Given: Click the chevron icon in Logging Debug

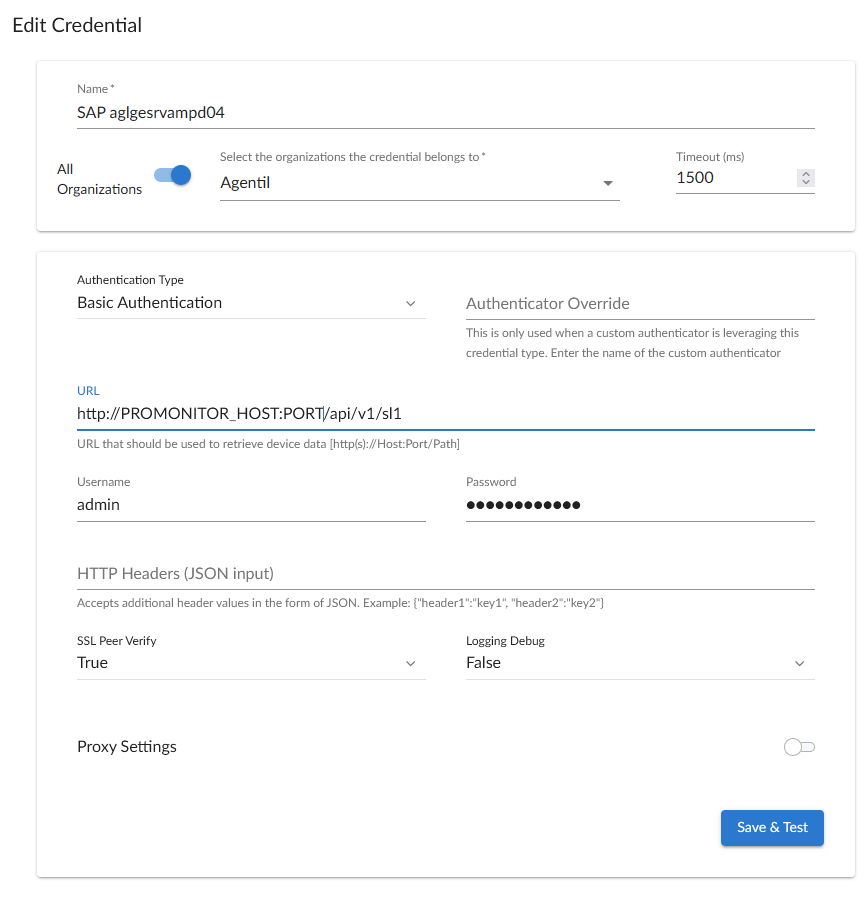Looking at the screenshot, I should 799,664.
